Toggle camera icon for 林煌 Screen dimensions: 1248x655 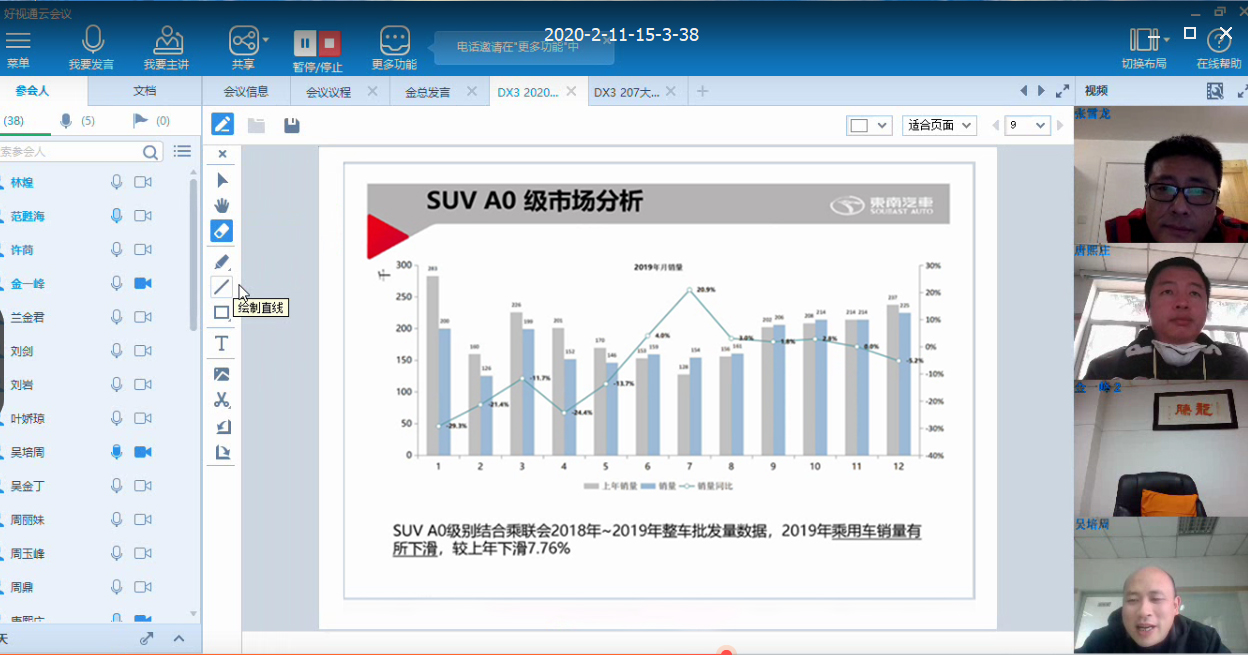pyautogui.click(x=143, y=182)
